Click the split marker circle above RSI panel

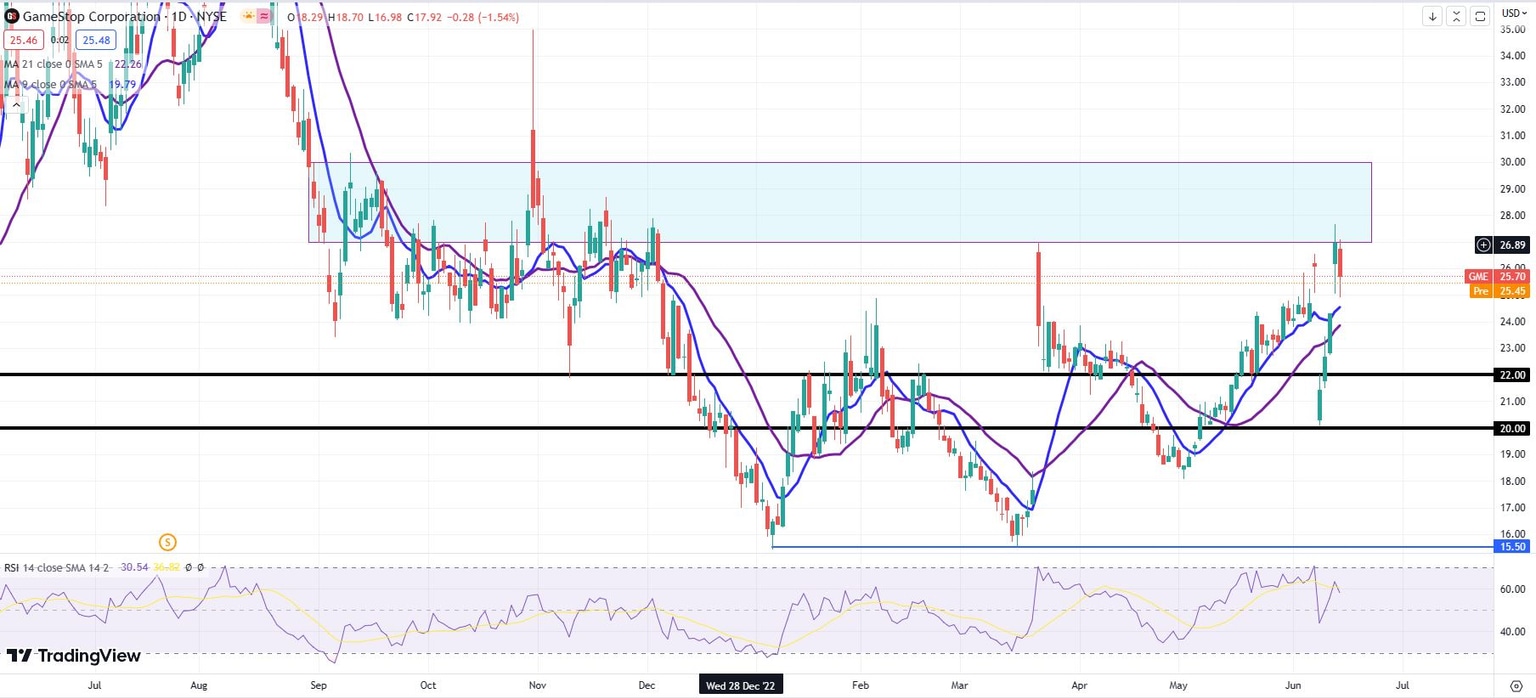(x=167, y=541)
